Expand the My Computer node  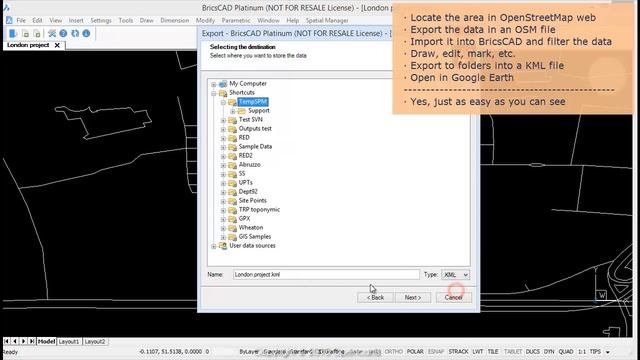click(213, 84)
